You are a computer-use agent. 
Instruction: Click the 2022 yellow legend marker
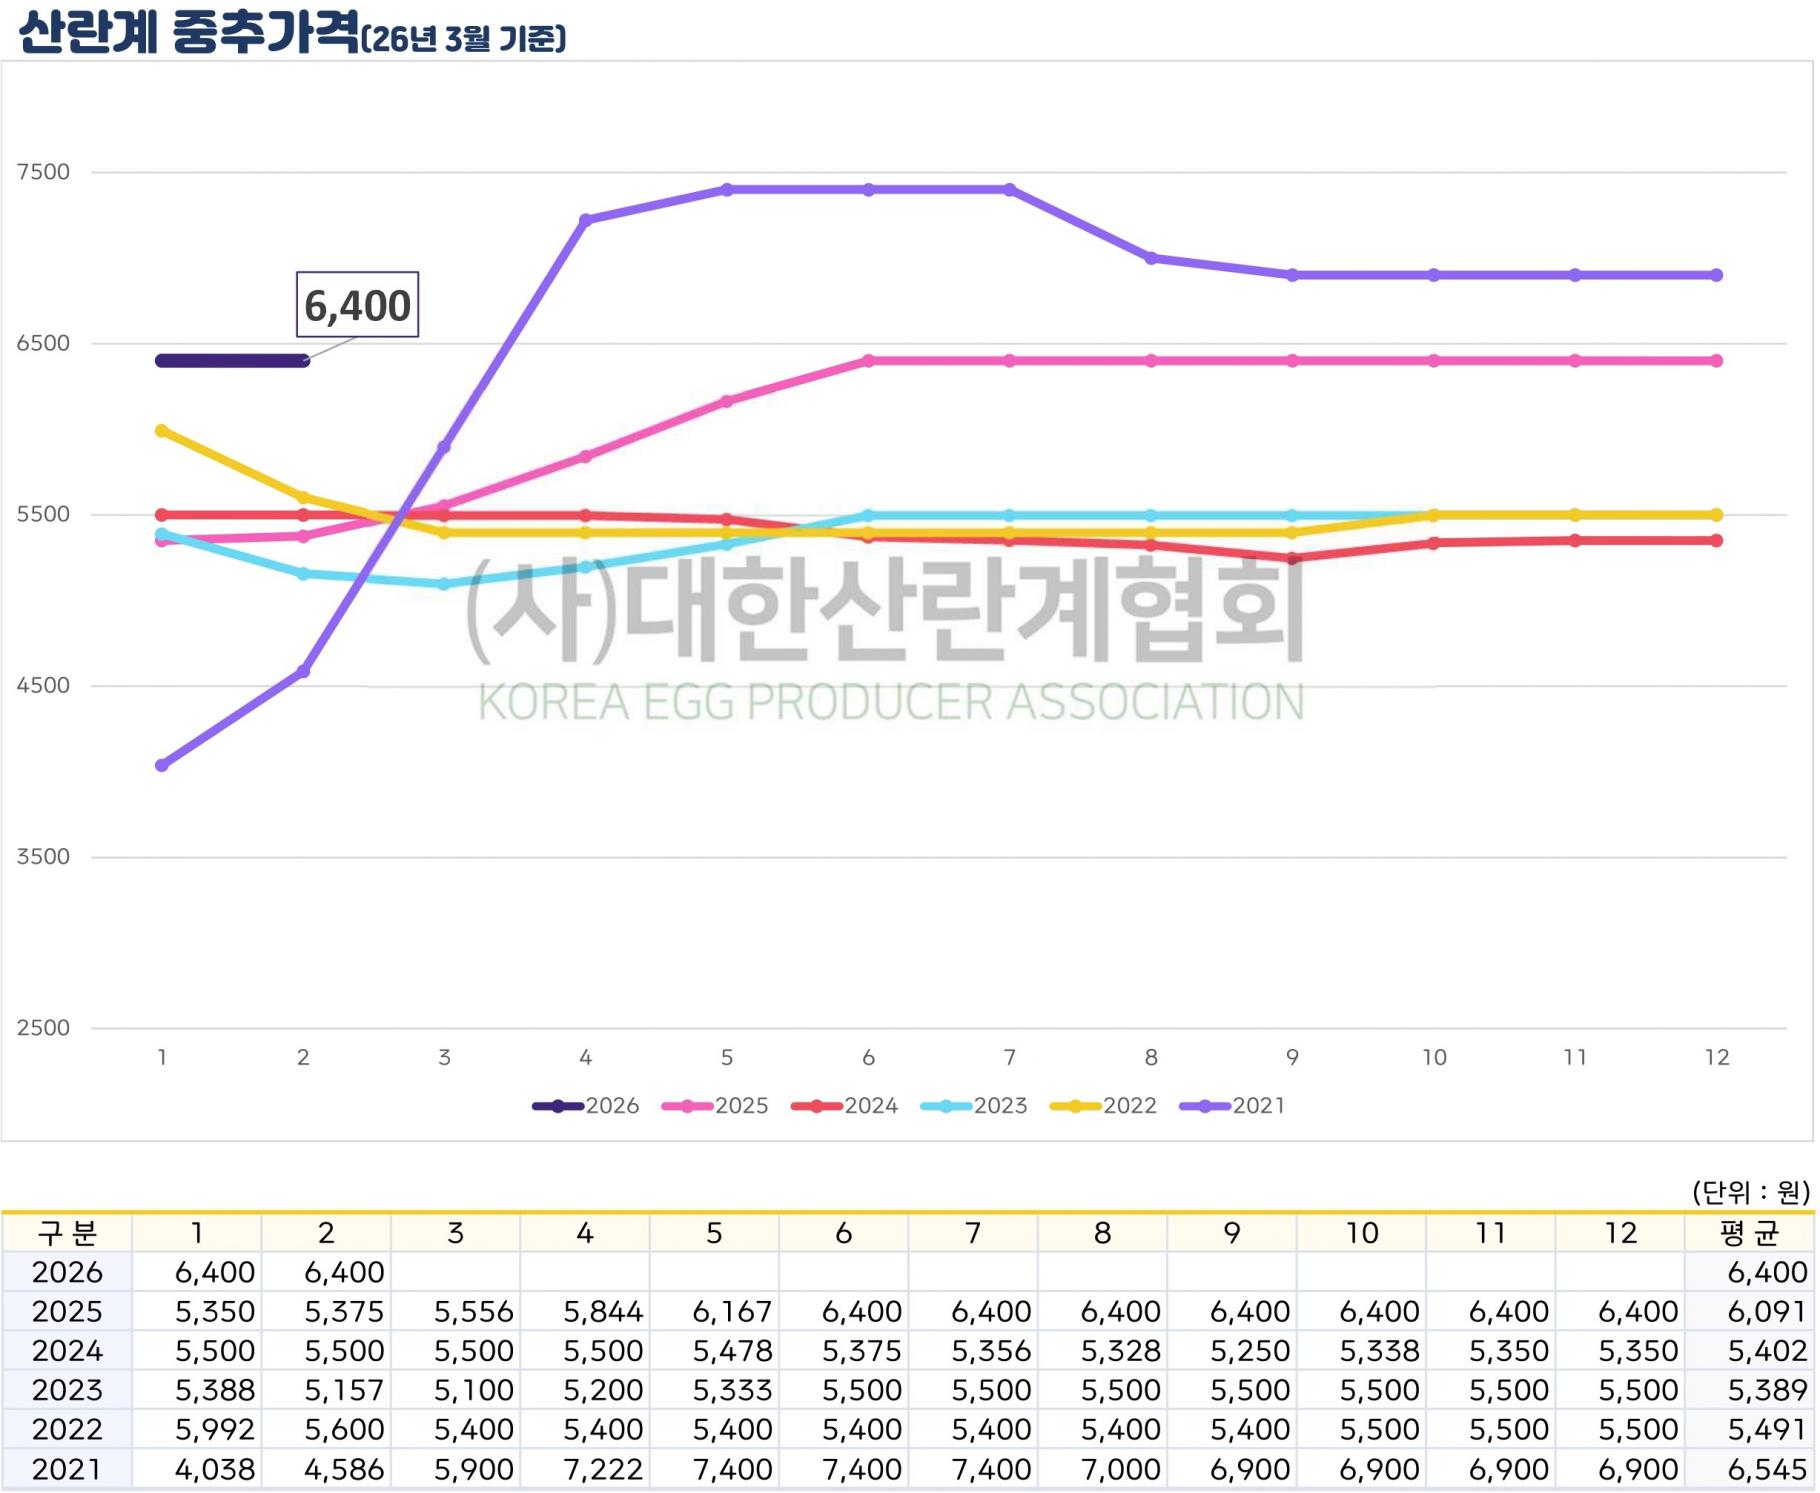coord(1076,1106)
